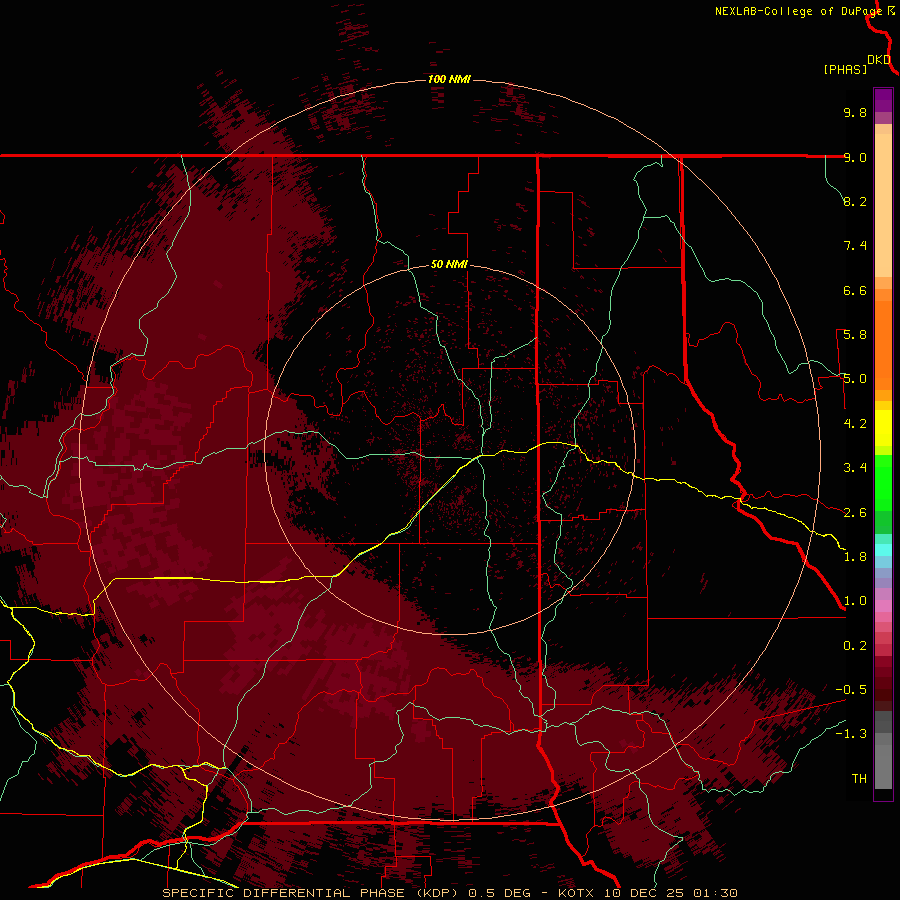This screenshot has width=900, height=900.
Task: Click the 1.8 color scale value
Action: [855, 557]
